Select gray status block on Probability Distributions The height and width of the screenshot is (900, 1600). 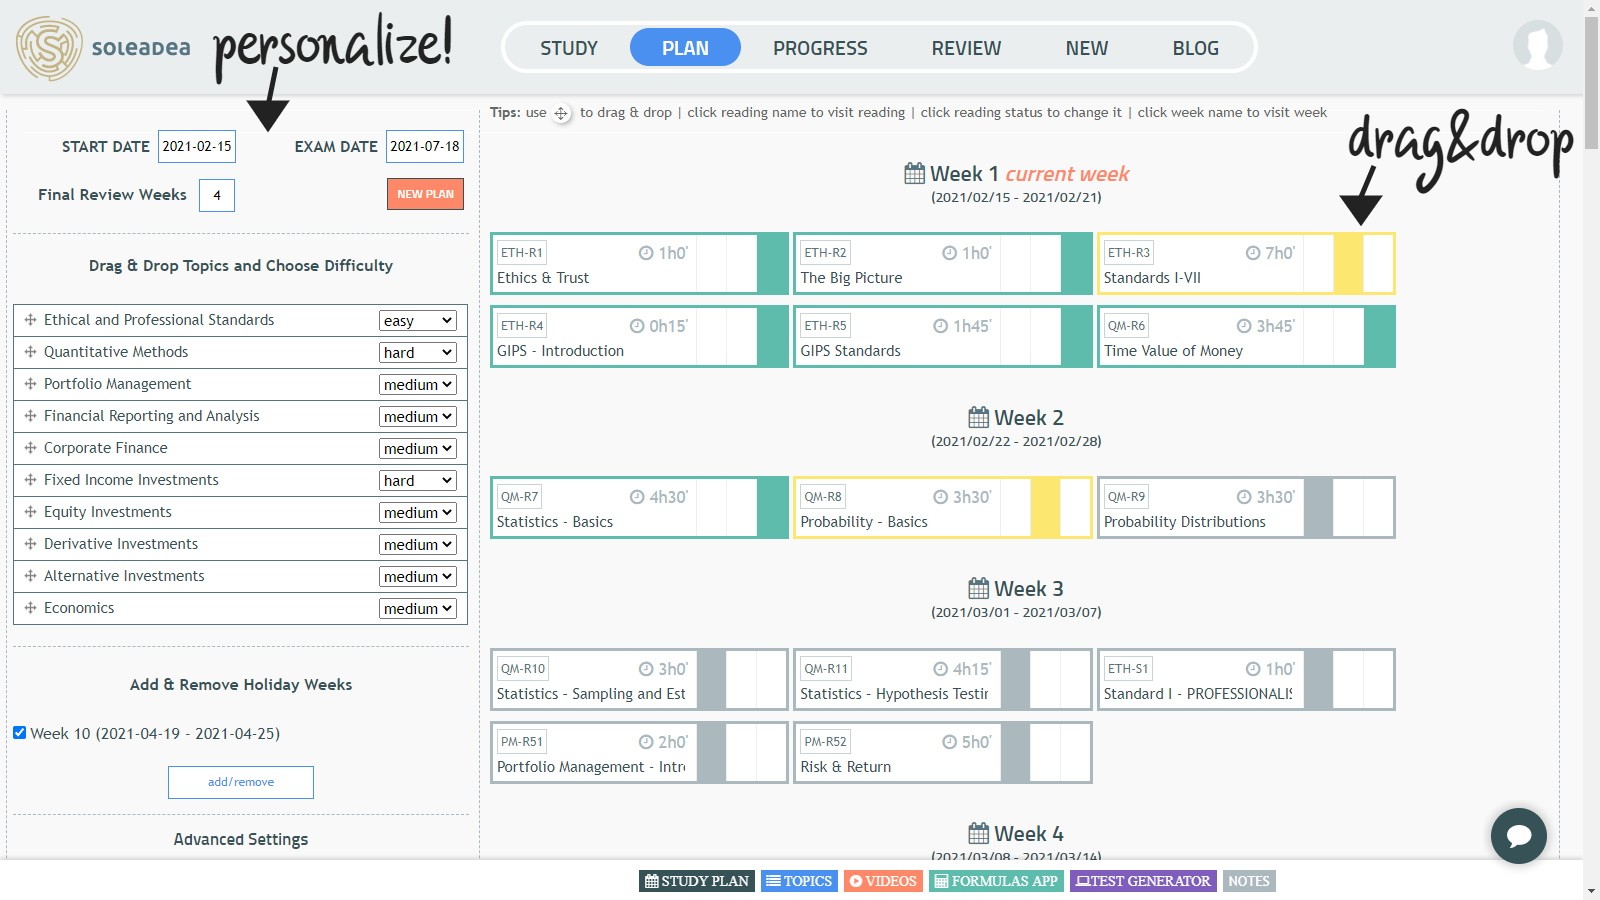[x=1318, y=508]
